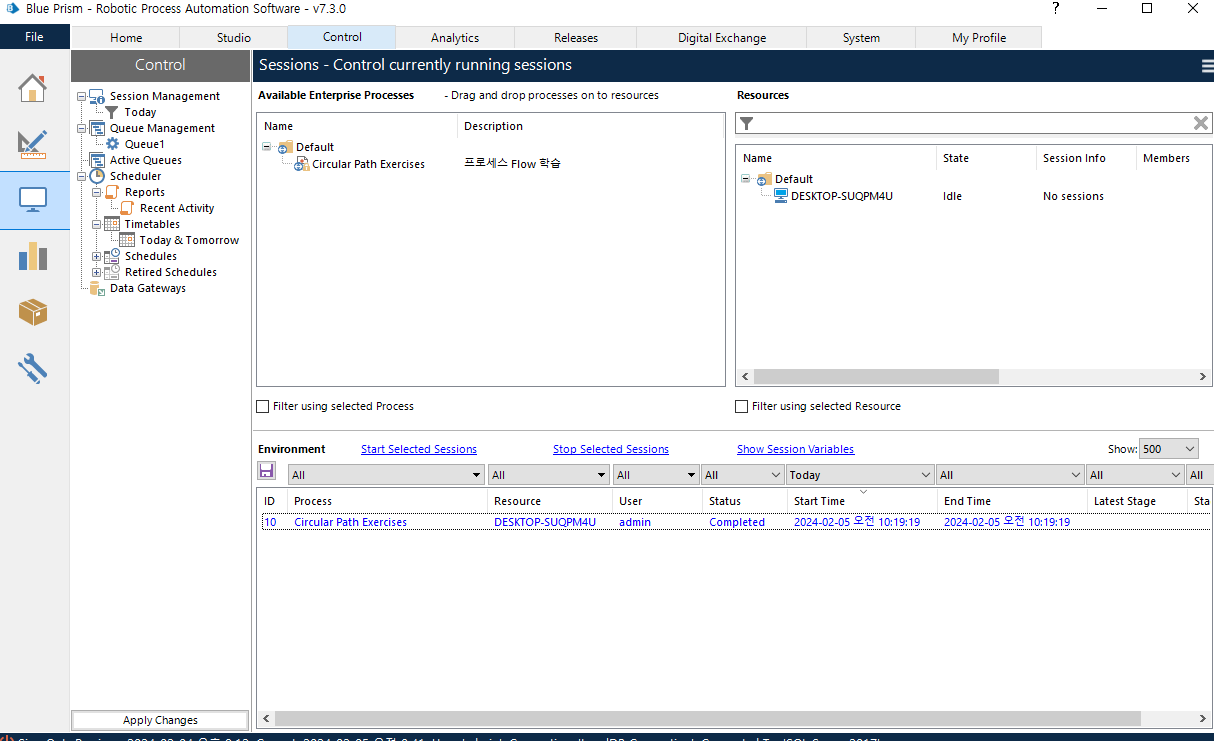This screenshot has width=1214, height=741.
Task: Click the Today filter funnel icon
Action: tap(113, 112)
